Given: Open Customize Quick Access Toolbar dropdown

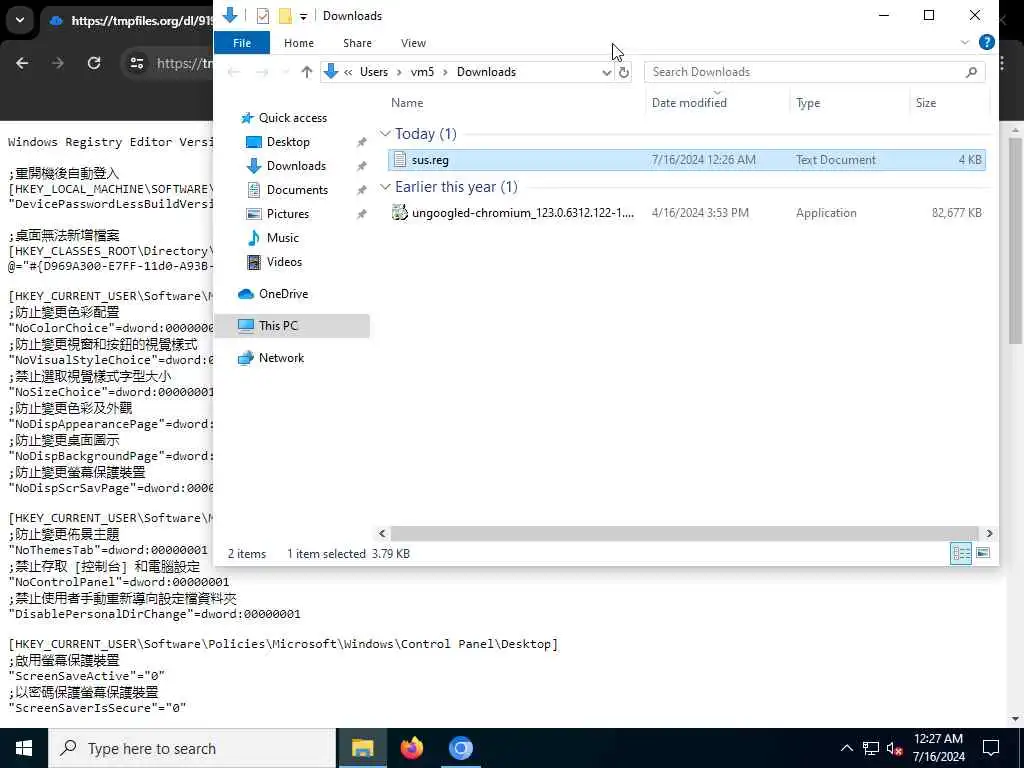Looking at the screenshot, I should (x=303, y=16).
